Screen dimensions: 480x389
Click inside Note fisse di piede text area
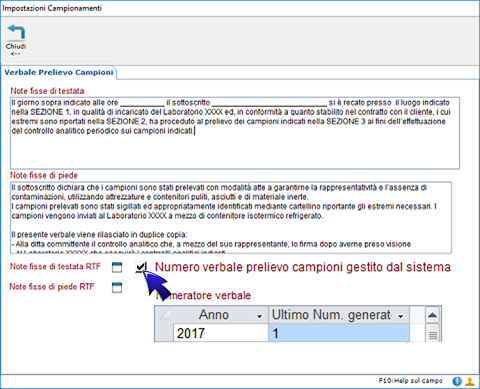click(x=231, y=218)
